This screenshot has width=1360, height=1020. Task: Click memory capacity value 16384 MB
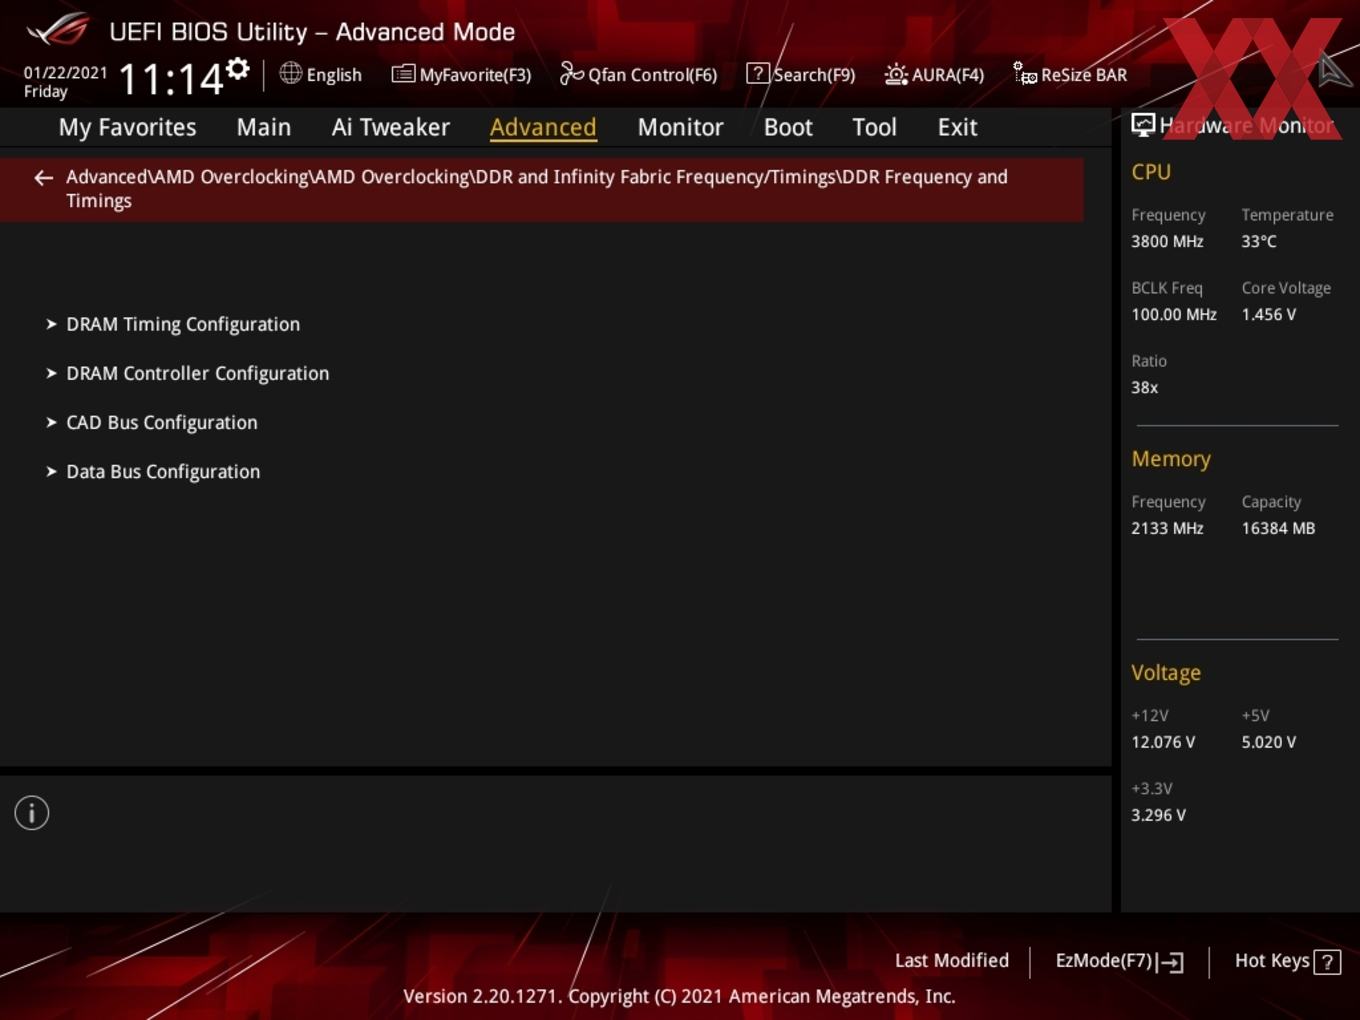pos(1278,528)
